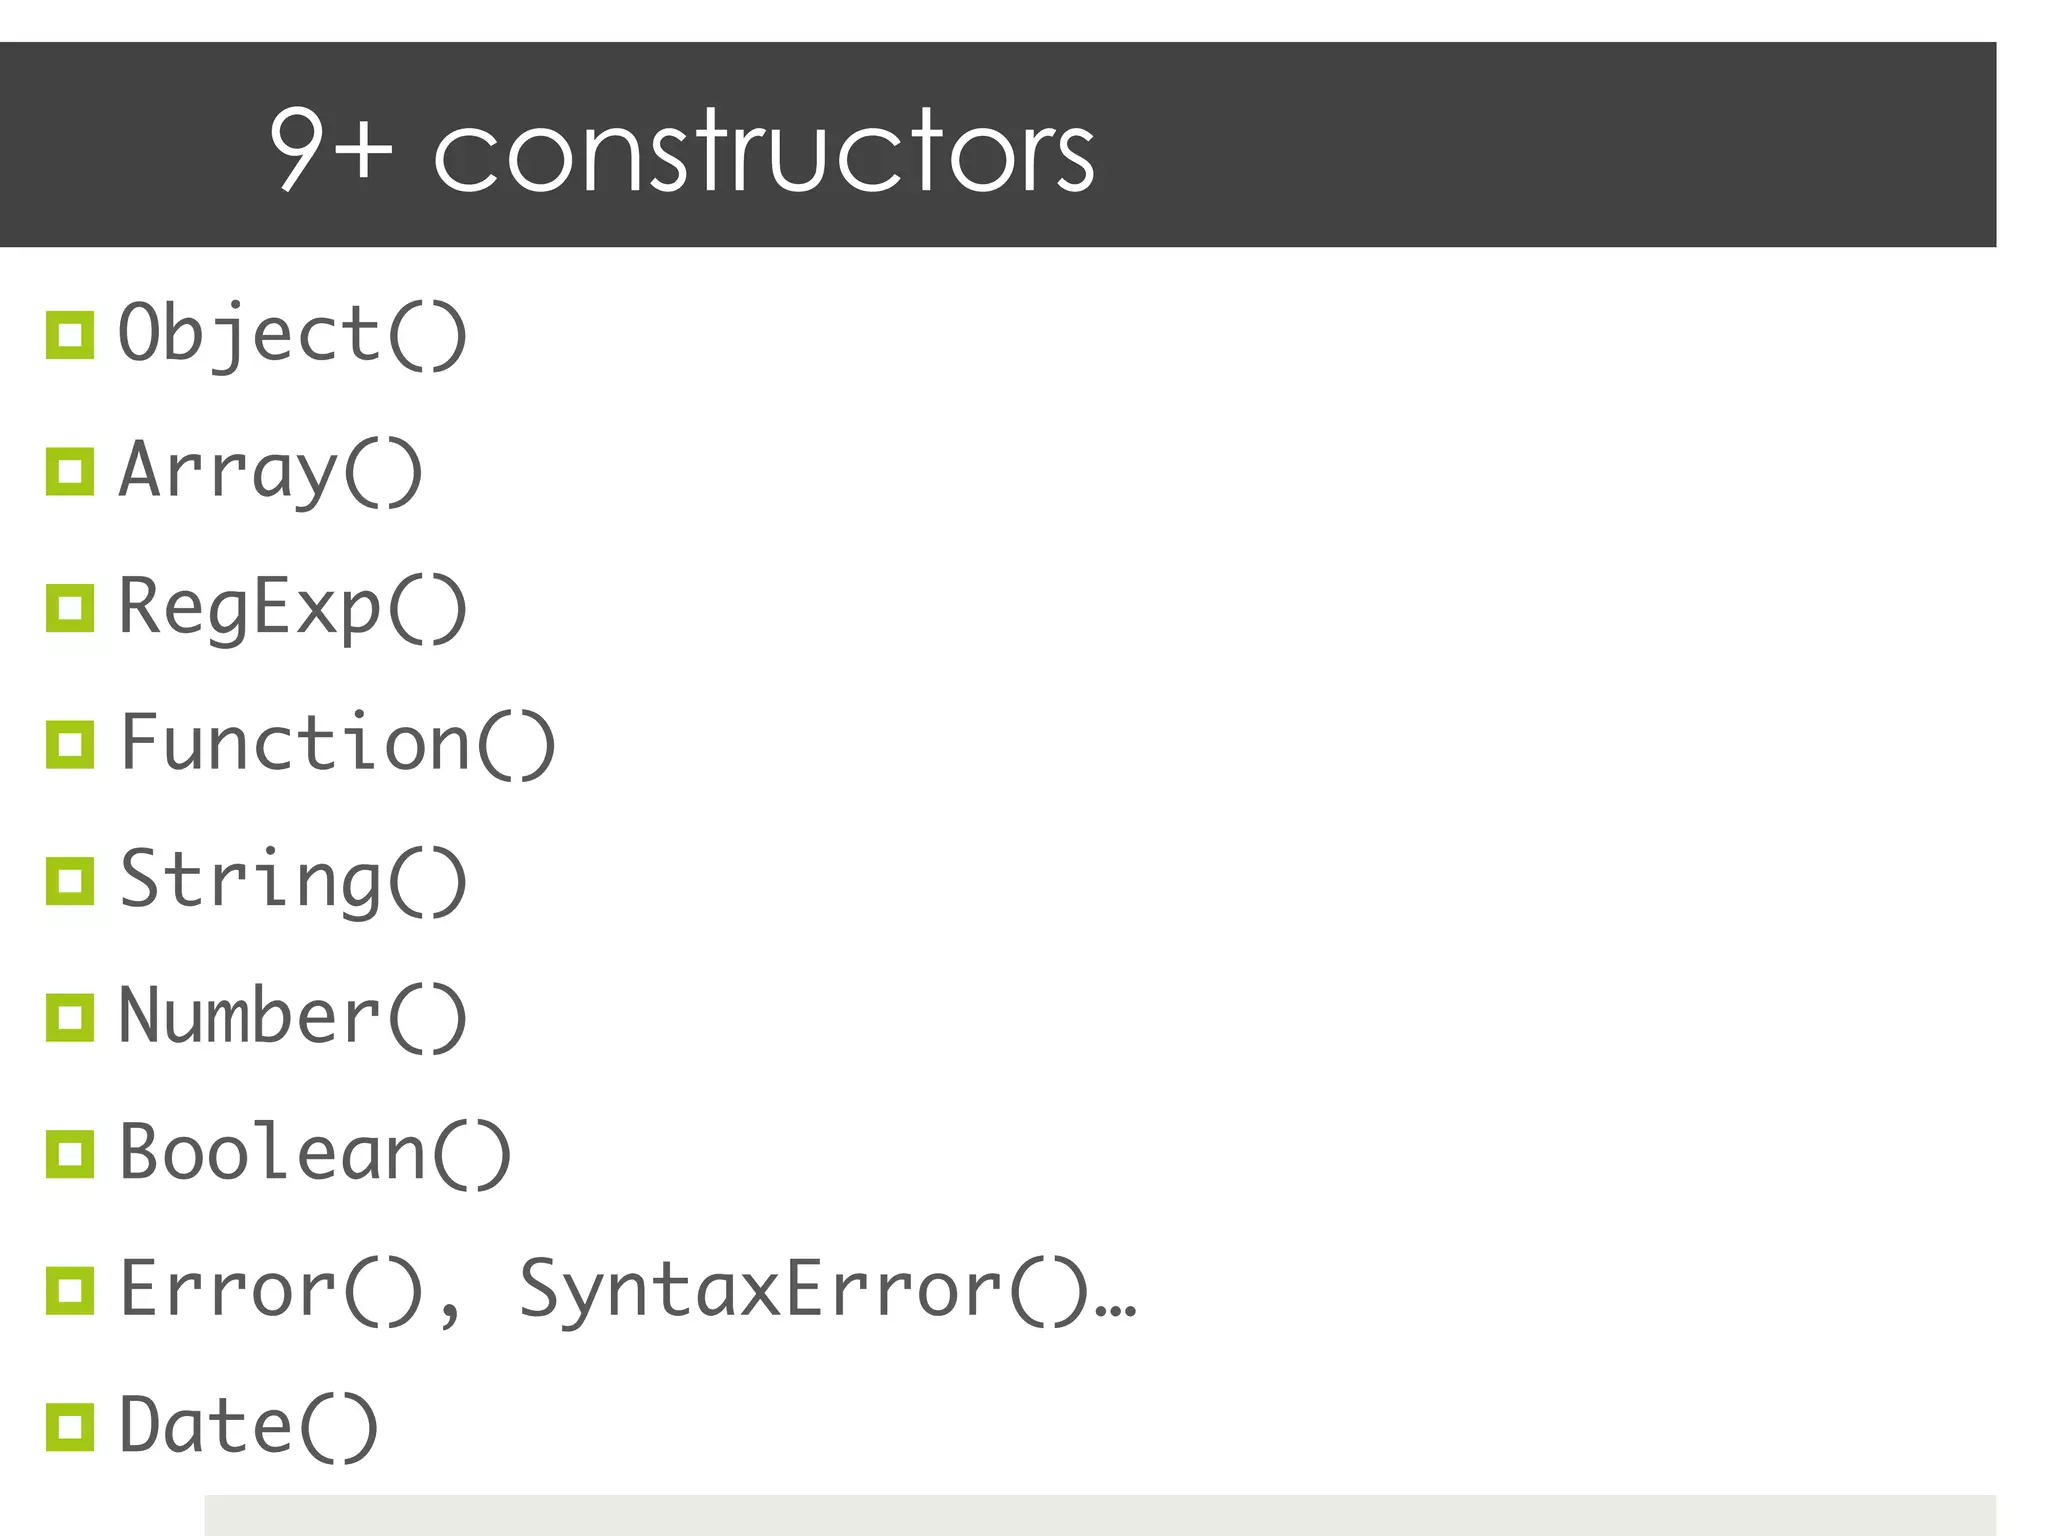2048x1536 pixels.
Task: Click the square bullet before Number()
Action: pos(70,1017)
